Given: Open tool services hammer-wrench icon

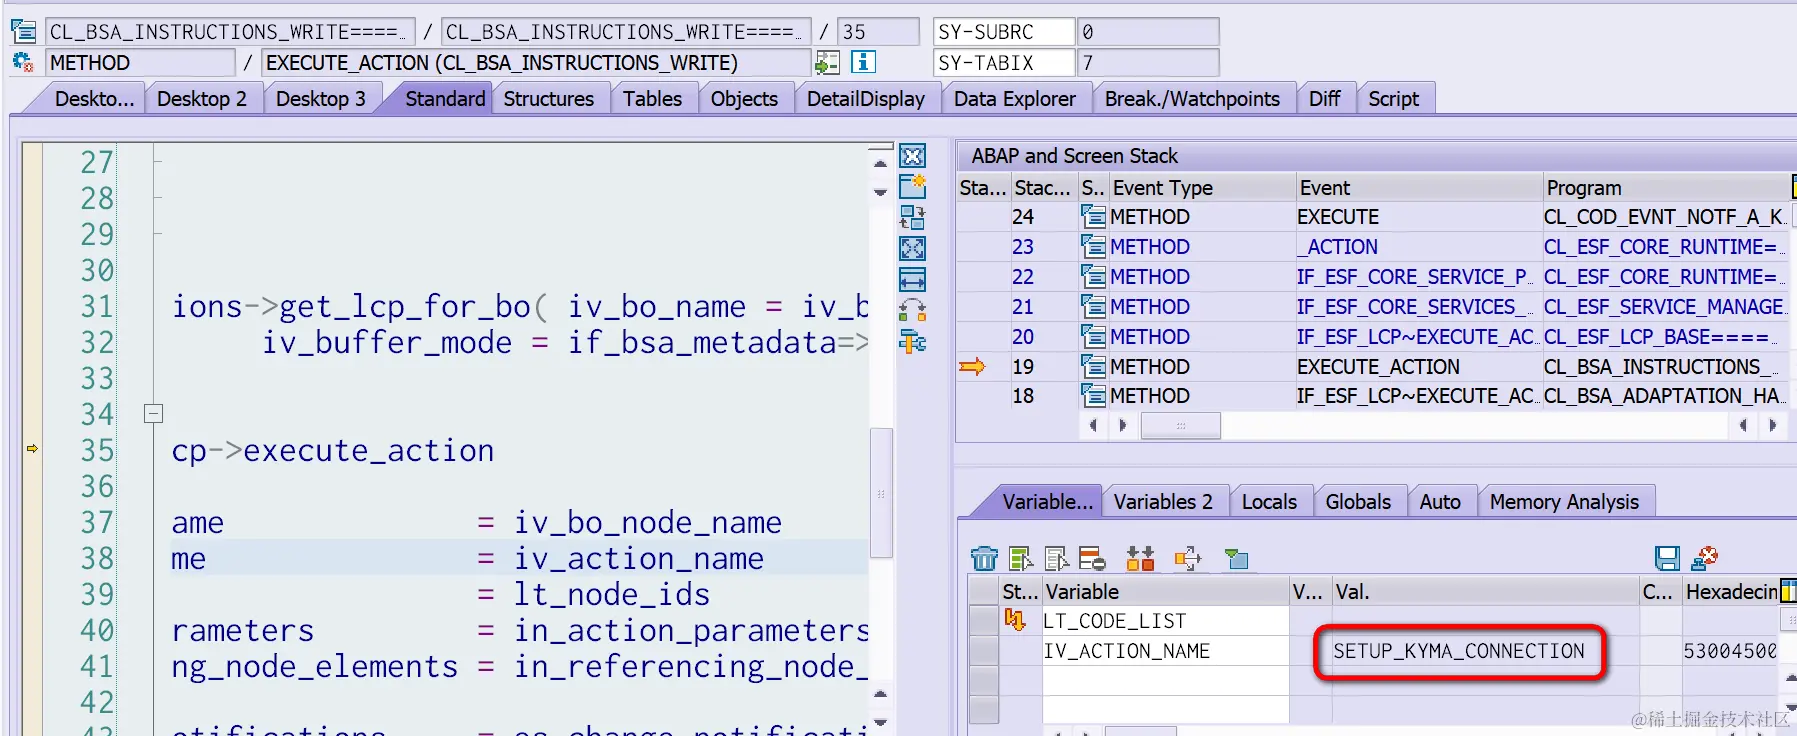Looking at the screenshot, I should (x=912, y=342).
